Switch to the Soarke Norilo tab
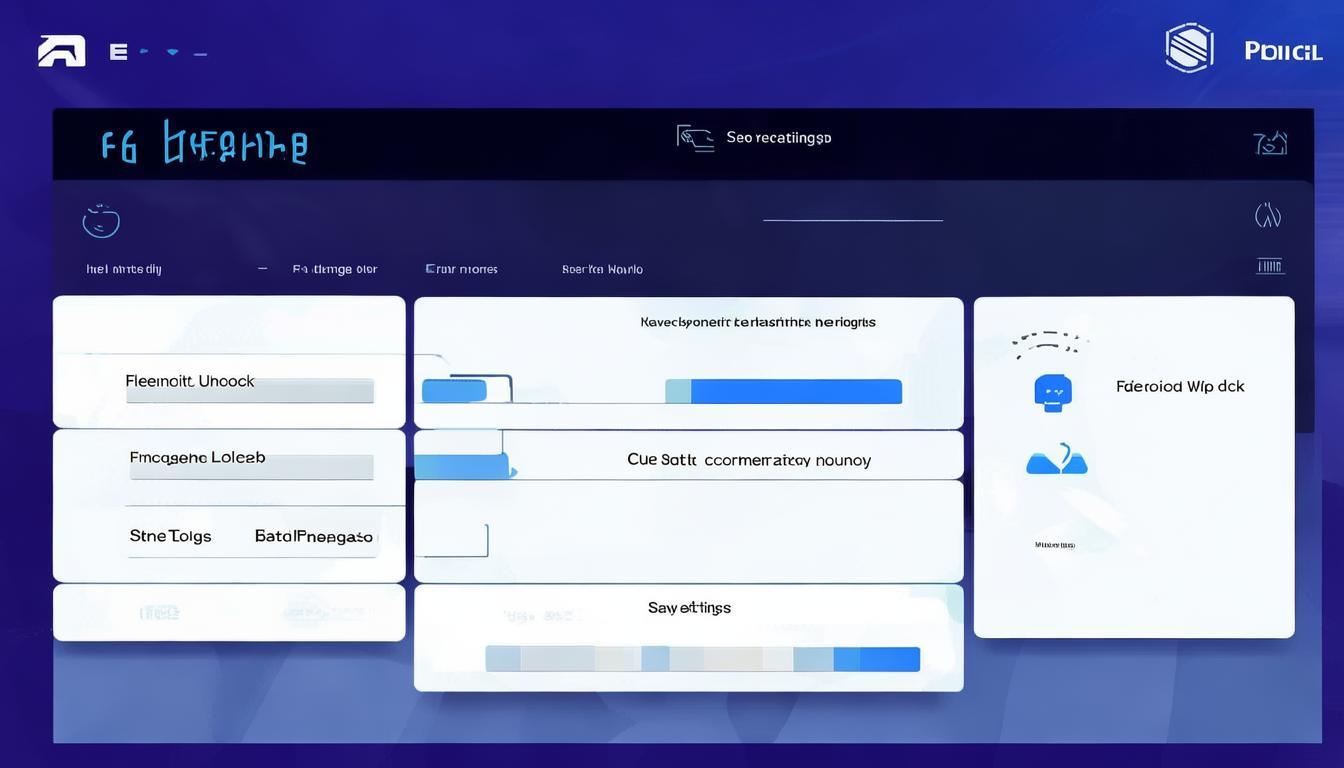This screenshot has height=768, width=1344. 602,269
